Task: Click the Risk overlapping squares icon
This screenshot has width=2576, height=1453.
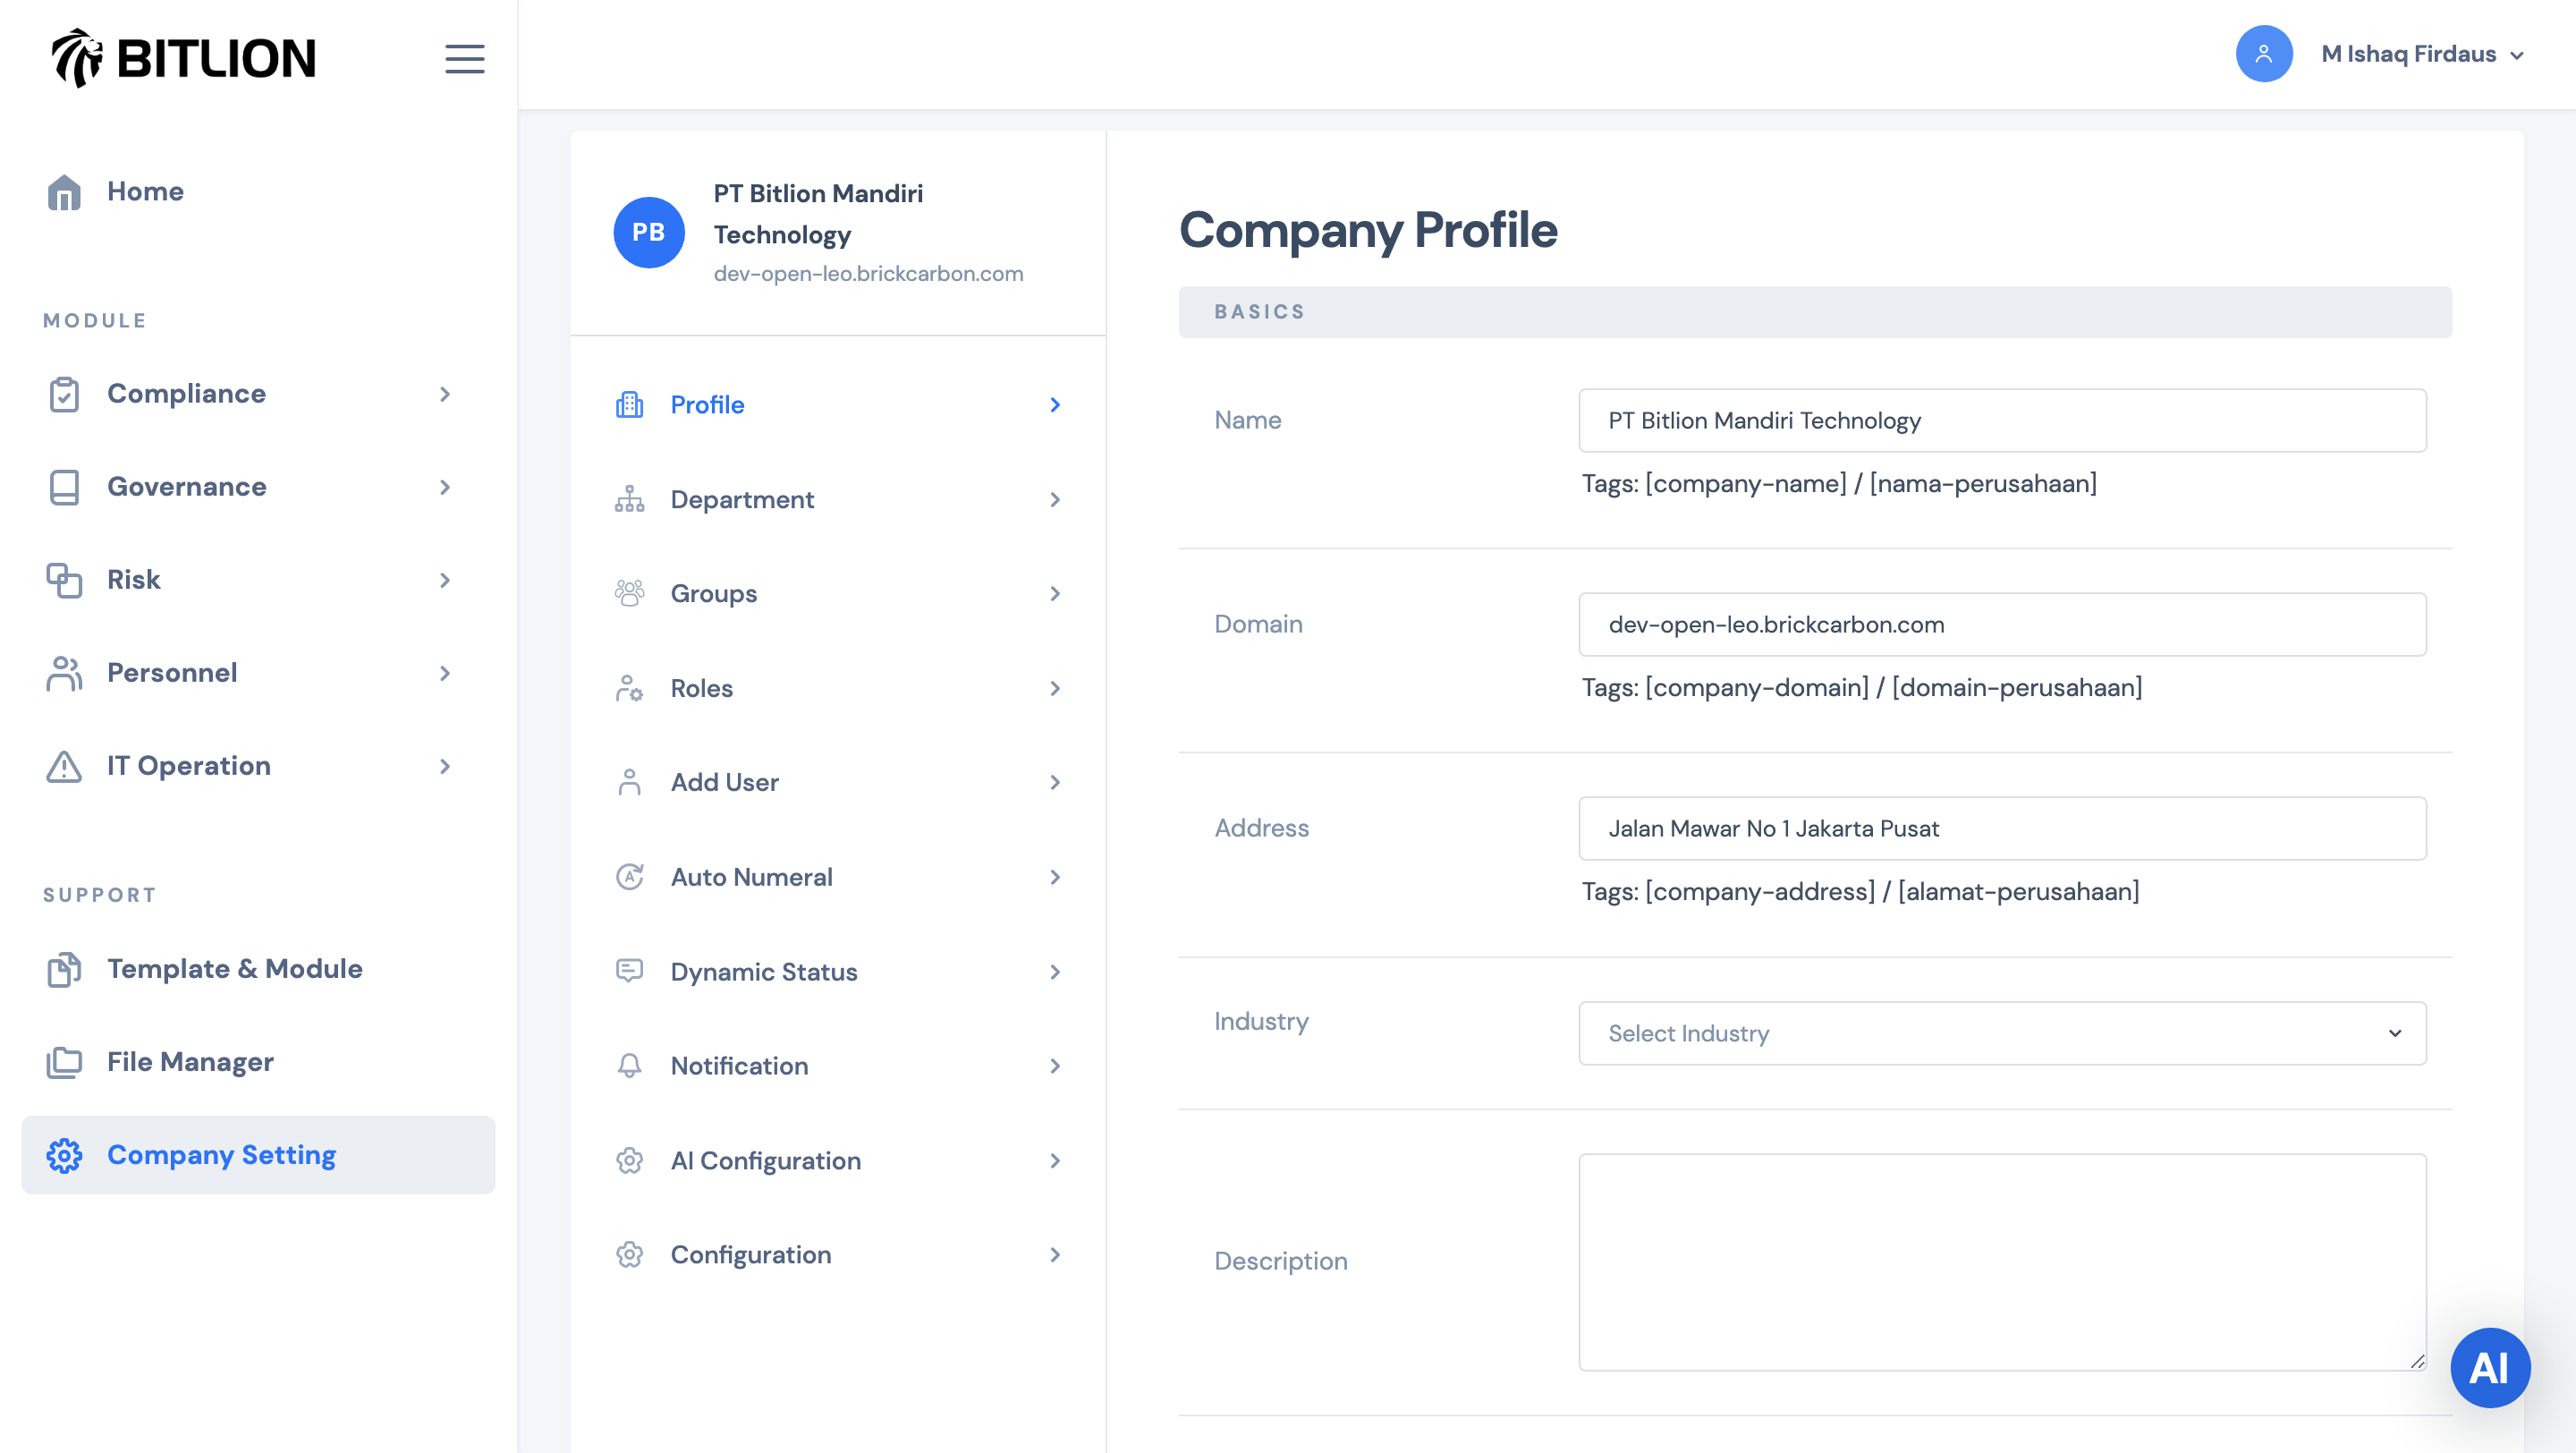Action: tap(64, 580)
